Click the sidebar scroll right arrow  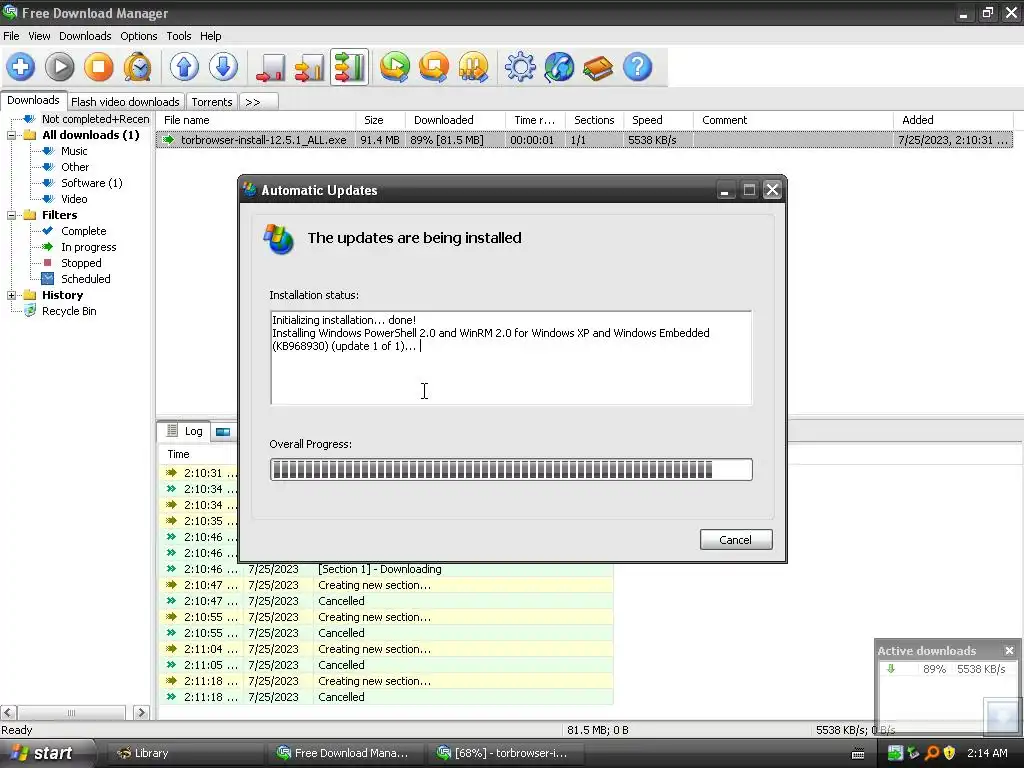[x=141, y=712]
